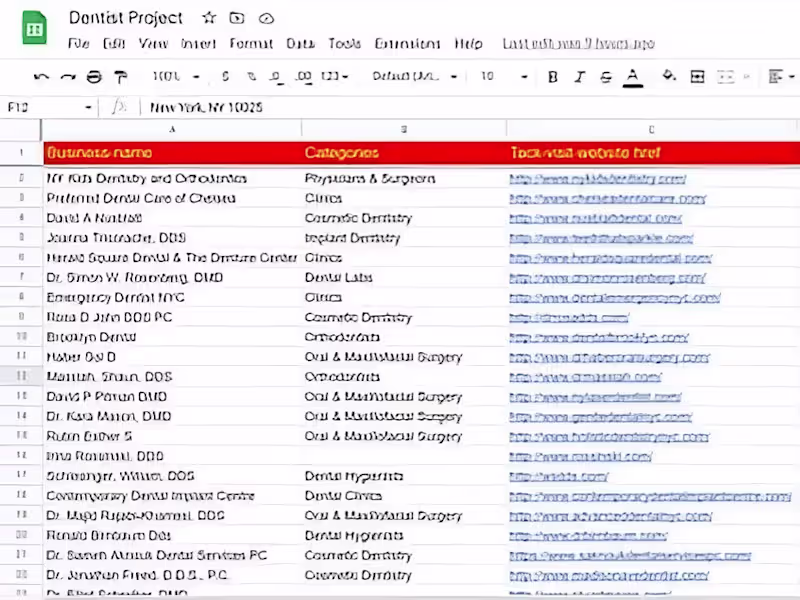This screenshot has height=600, width=800.
Task: Click the Print icon
Action: (x=94, y=77)
